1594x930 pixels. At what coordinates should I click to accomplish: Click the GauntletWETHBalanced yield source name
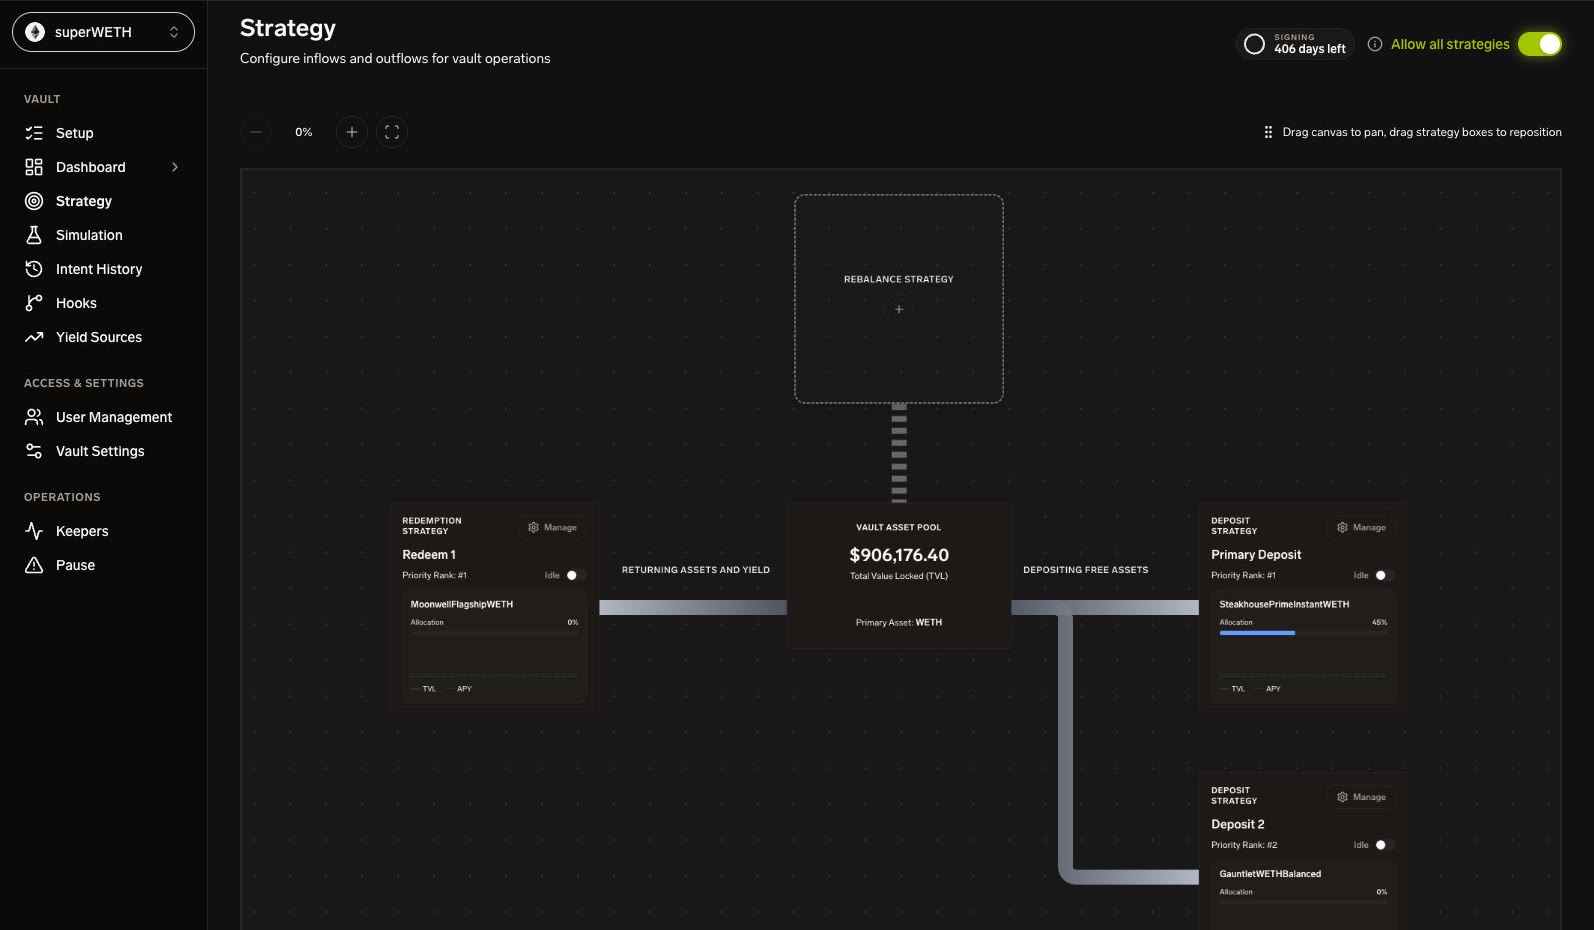coord(1270,874)
